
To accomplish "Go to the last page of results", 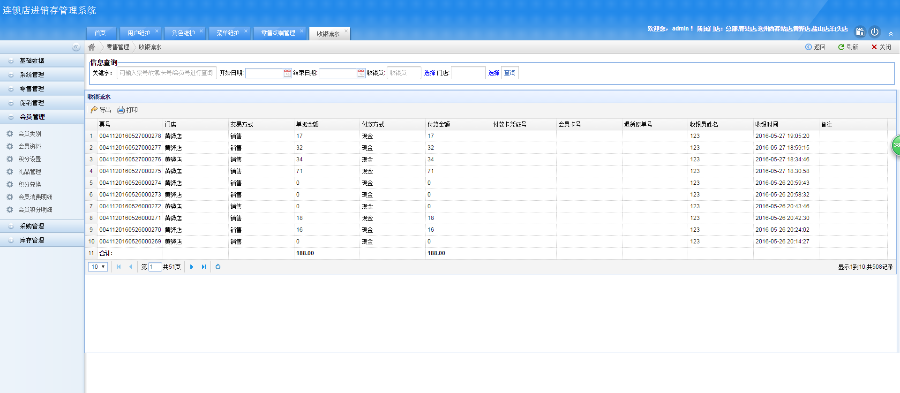I will point(204,267).
